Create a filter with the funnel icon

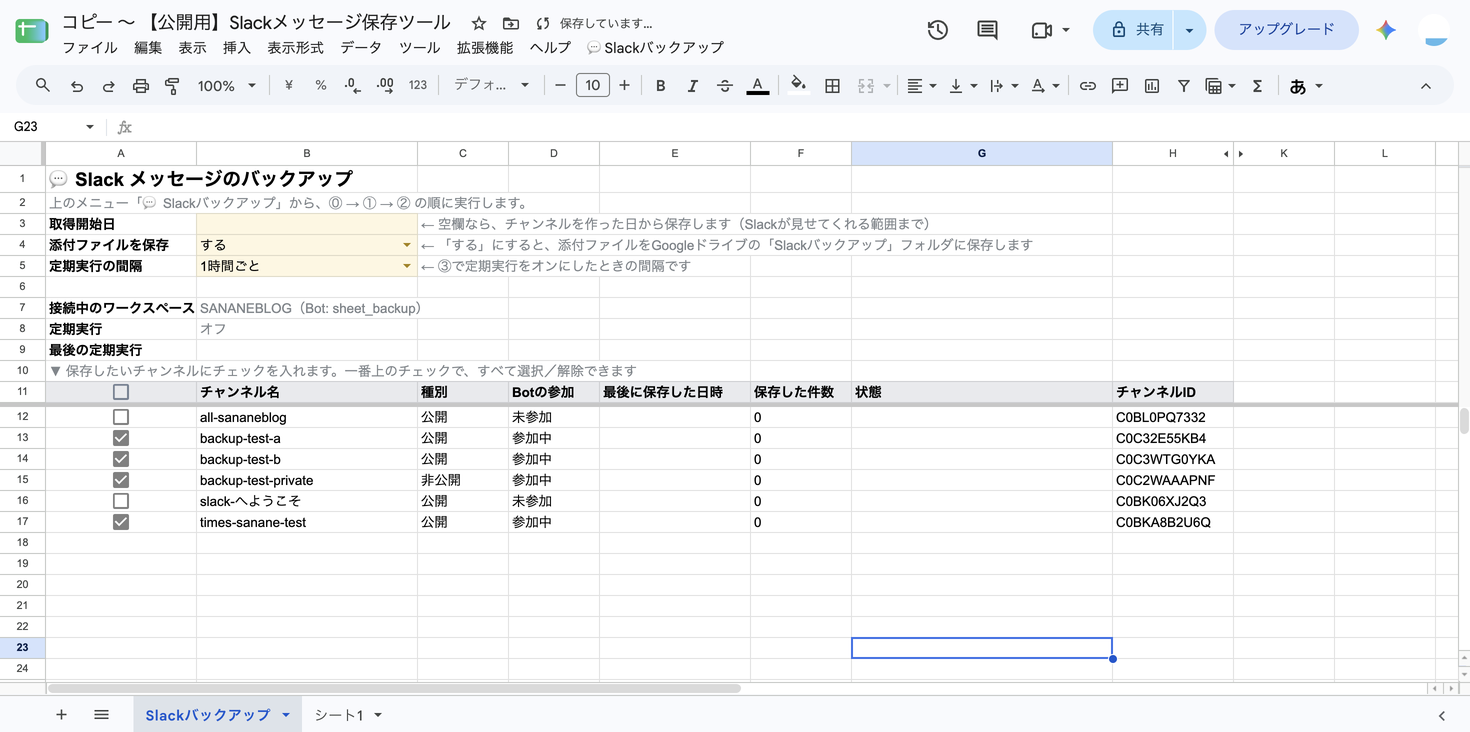point(1184,86)
